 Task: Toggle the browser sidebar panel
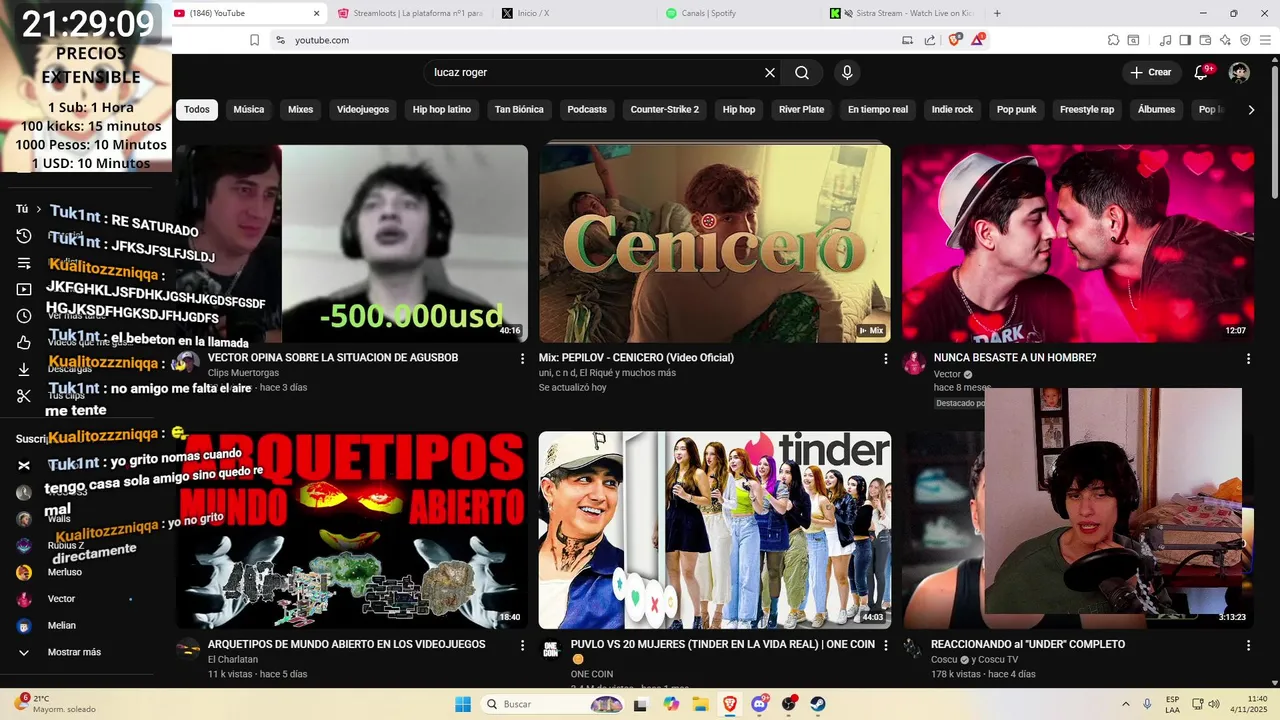(x=1185, y=40)
